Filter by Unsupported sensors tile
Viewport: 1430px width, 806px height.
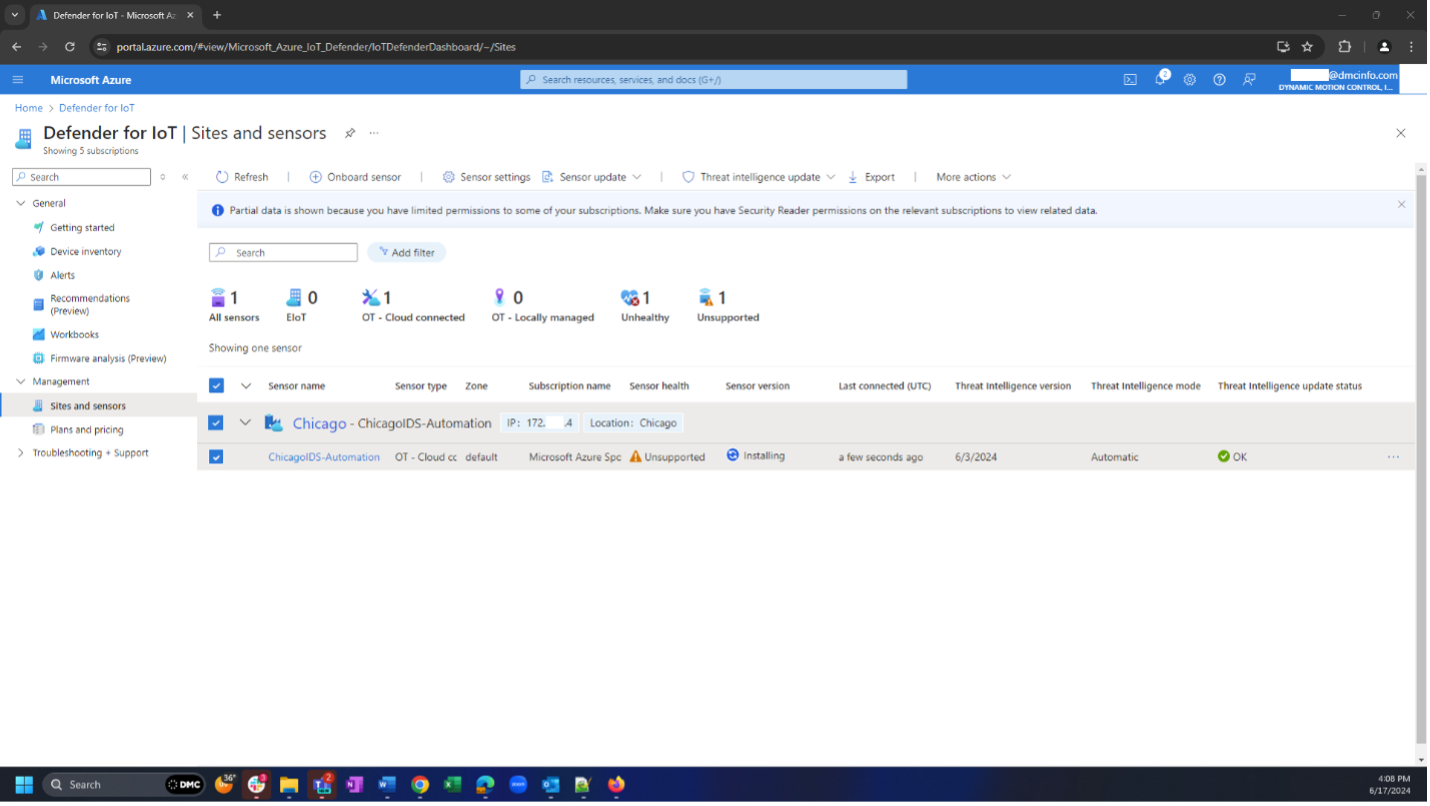728,305
